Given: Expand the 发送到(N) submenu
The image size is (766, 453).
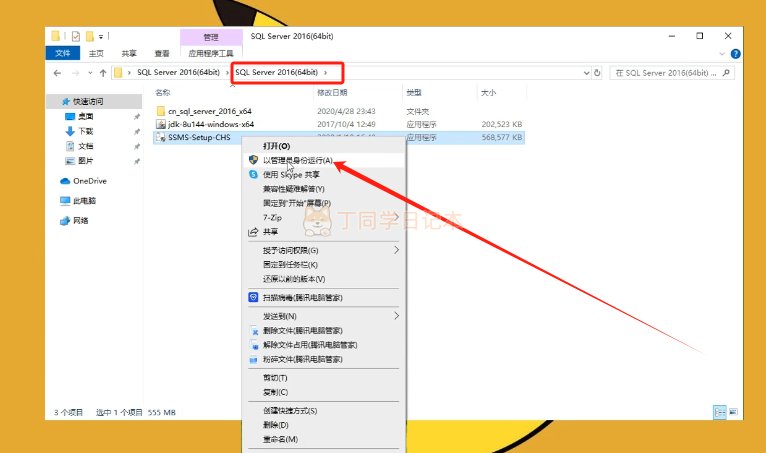Looking at the screenshot, I should point(324,316).
